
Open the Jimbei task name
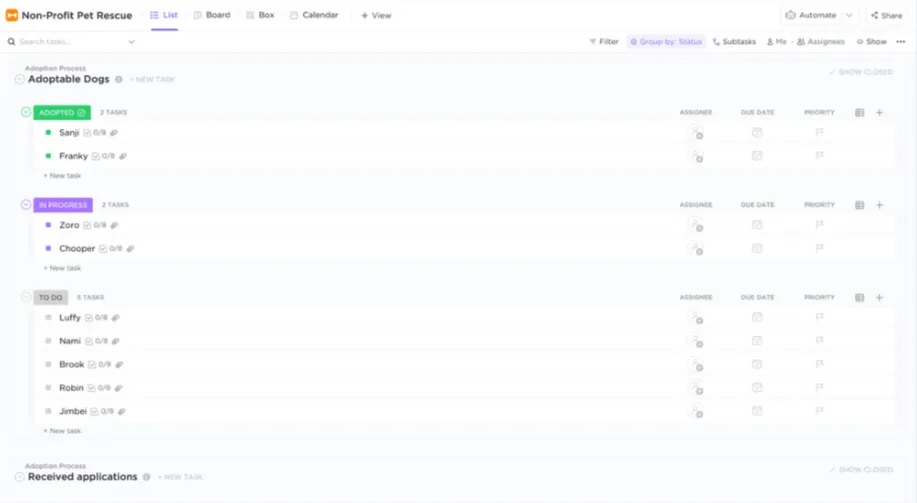click(73, 411)
